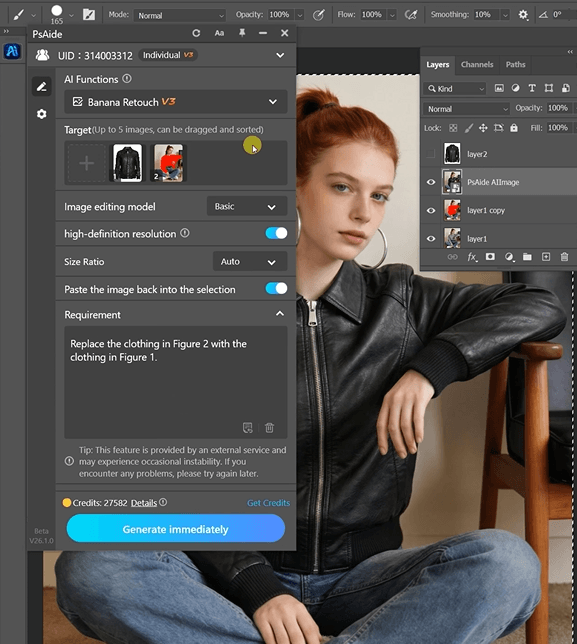Open the Image editing model Basic dropdown
Image resolution: width=577 pixels, height=644 pixels.
247,207
